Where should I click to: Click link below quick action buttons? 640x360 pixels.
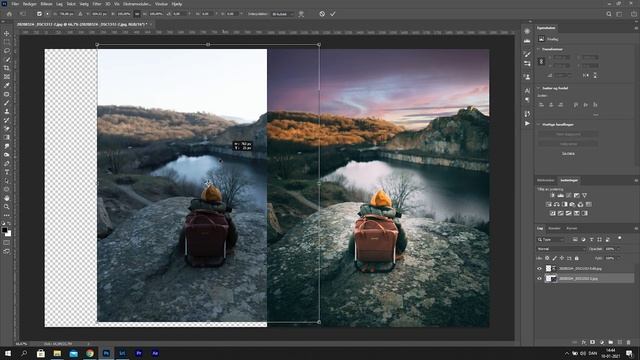[568, 153]
